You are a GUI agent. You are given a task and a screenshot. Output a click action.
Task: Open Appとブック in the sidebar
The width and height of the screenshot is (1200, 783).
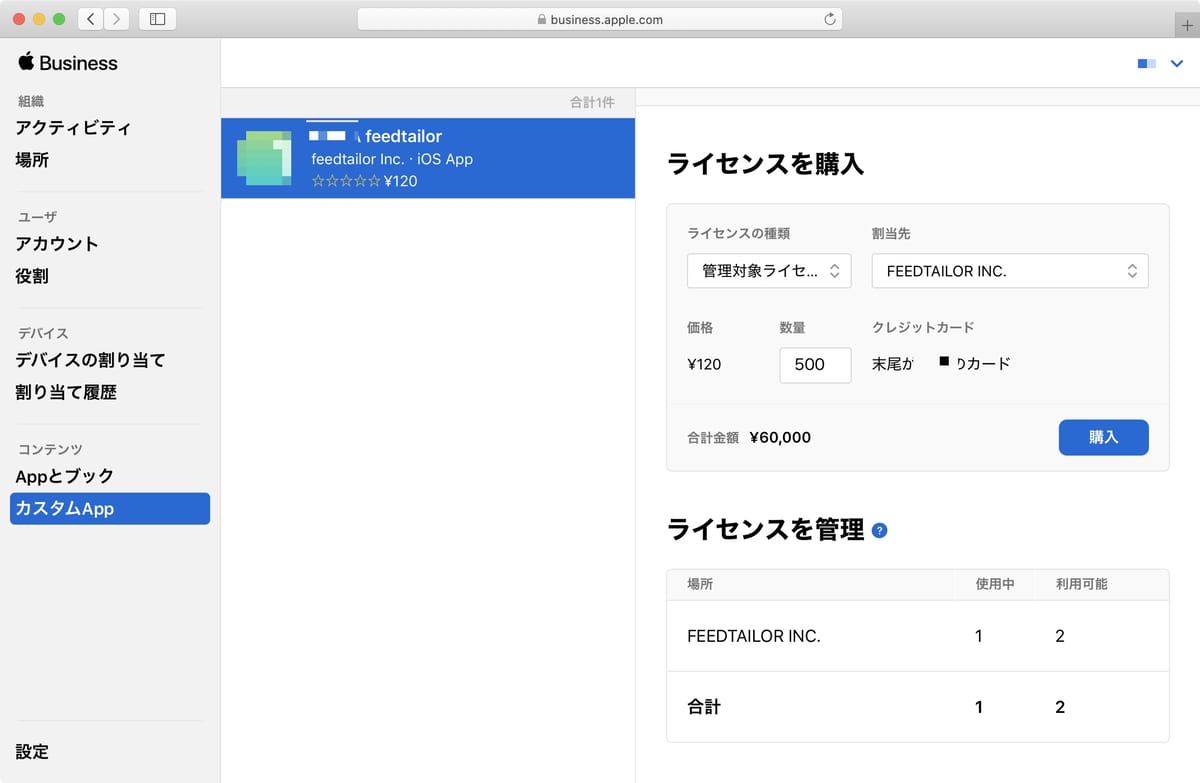pos(65,476)
